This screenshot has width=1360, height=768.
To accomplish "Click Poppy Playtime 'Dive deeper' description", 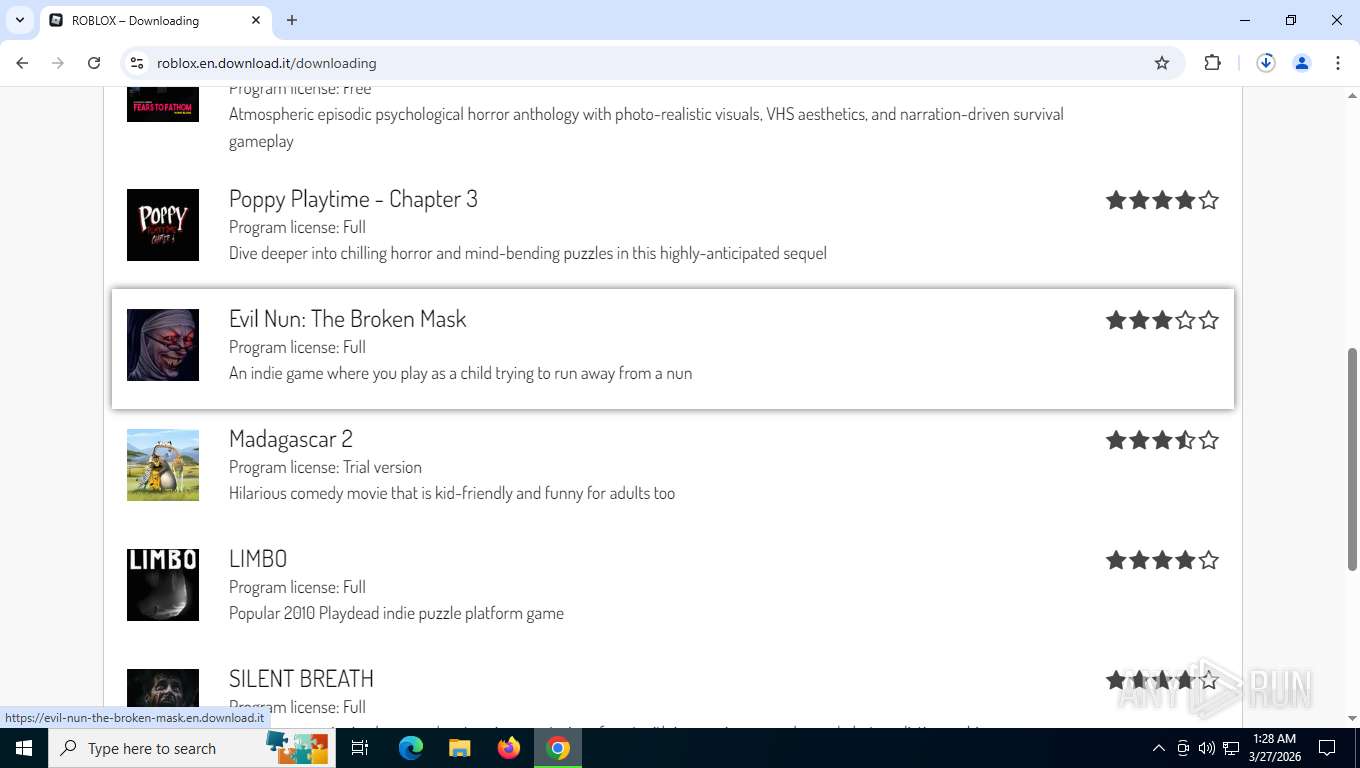I will [528, 253].
